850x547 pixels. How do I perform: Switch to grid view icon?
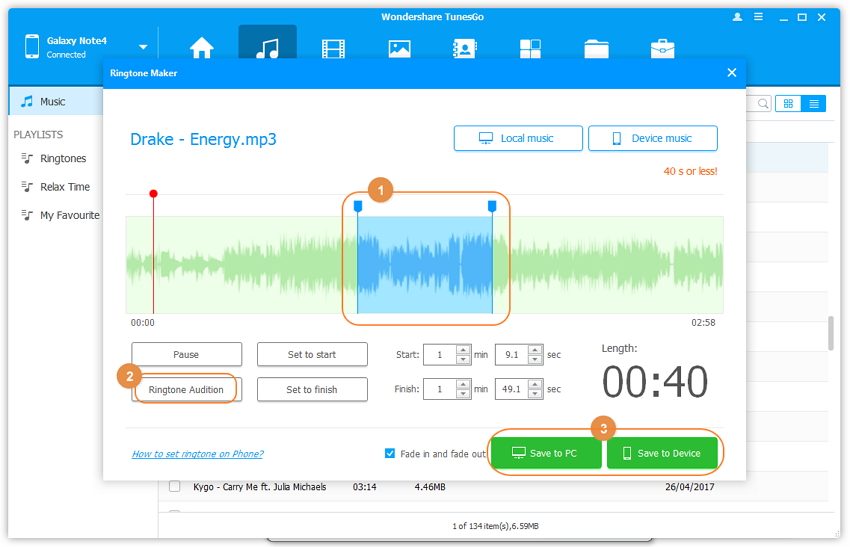click(788, 103)
